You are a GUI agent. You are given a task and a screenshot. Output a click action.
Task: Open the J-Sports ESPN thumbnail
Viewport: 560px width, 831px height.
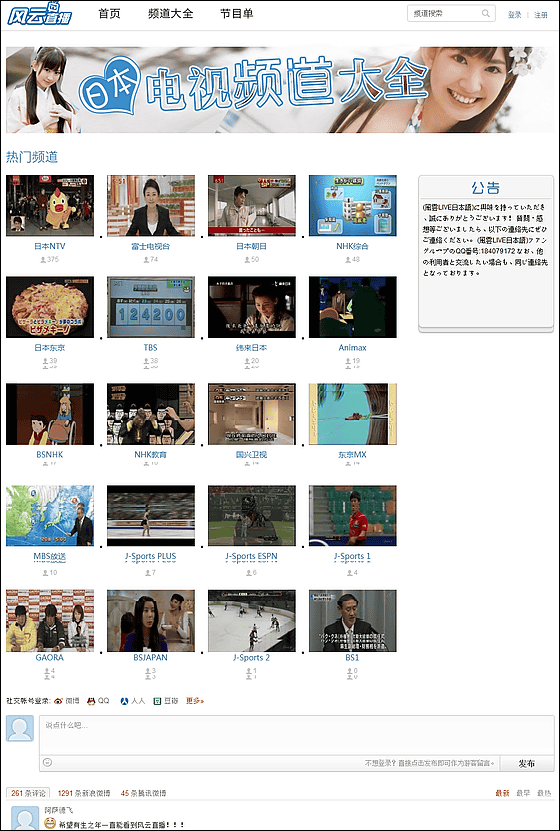click(252, 516)
